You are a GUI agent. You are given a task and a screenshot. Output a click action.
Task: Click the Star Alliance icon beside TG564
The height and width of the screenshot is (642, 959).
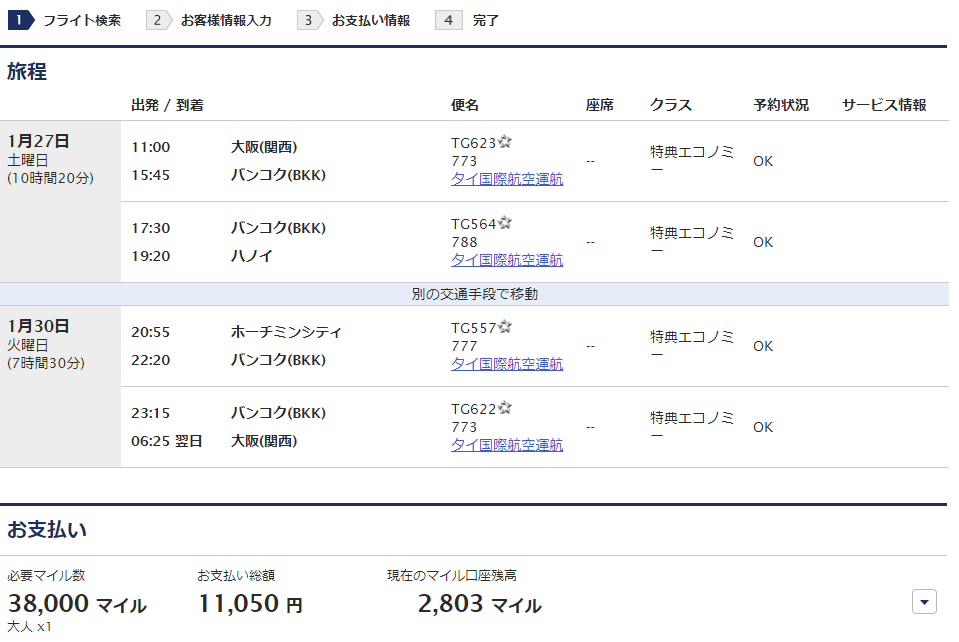tap(505, 223)
